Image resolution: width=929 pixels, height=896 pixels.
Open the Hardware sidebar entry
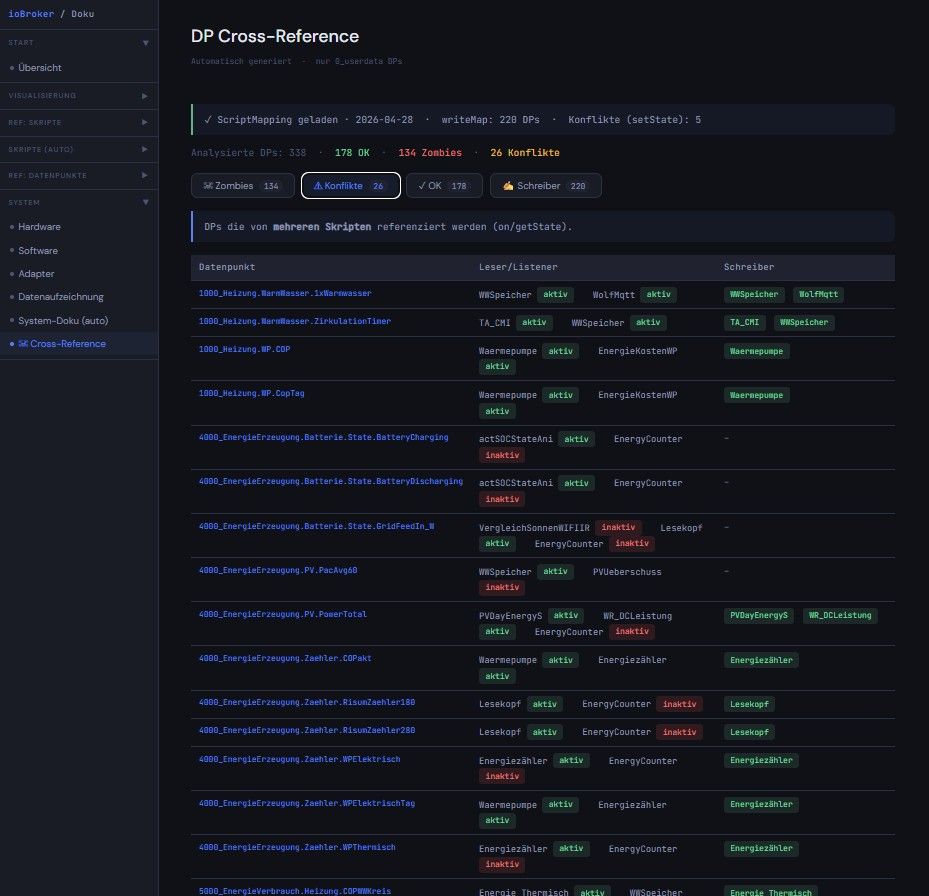pos(39,226)
